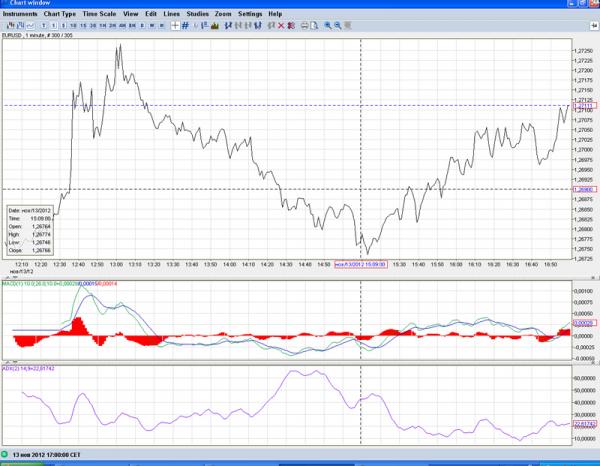Open the Instruments menu
This screenshot has width=600, height=466.
pyautogui.click(x=20, y=14)
